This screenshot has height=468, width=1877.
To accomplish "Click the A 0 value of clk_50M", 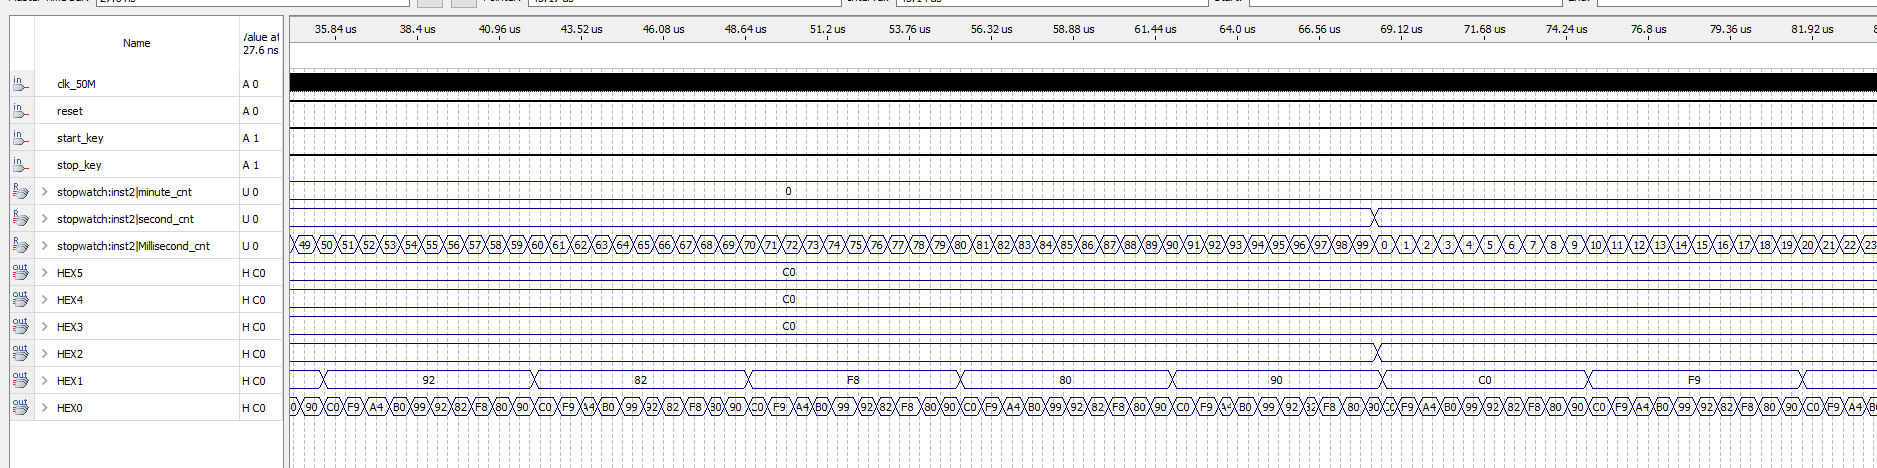I will pos(250,84).
